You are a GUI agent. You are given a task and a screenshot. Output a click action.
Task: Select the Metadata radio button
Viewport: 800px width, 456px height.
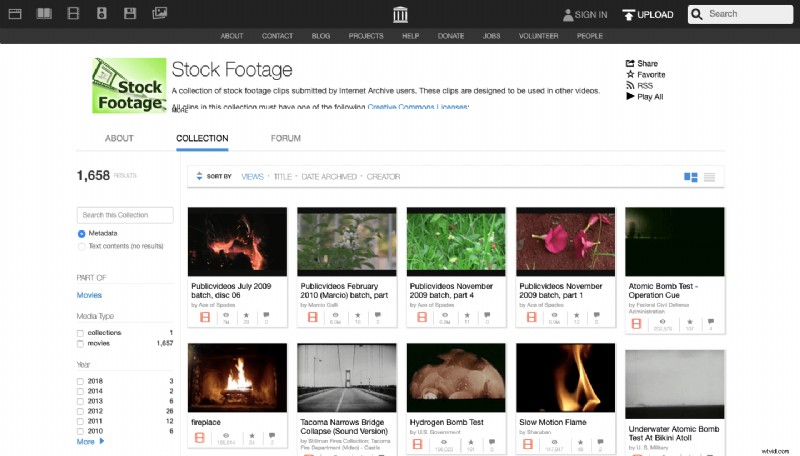(81, 234)
